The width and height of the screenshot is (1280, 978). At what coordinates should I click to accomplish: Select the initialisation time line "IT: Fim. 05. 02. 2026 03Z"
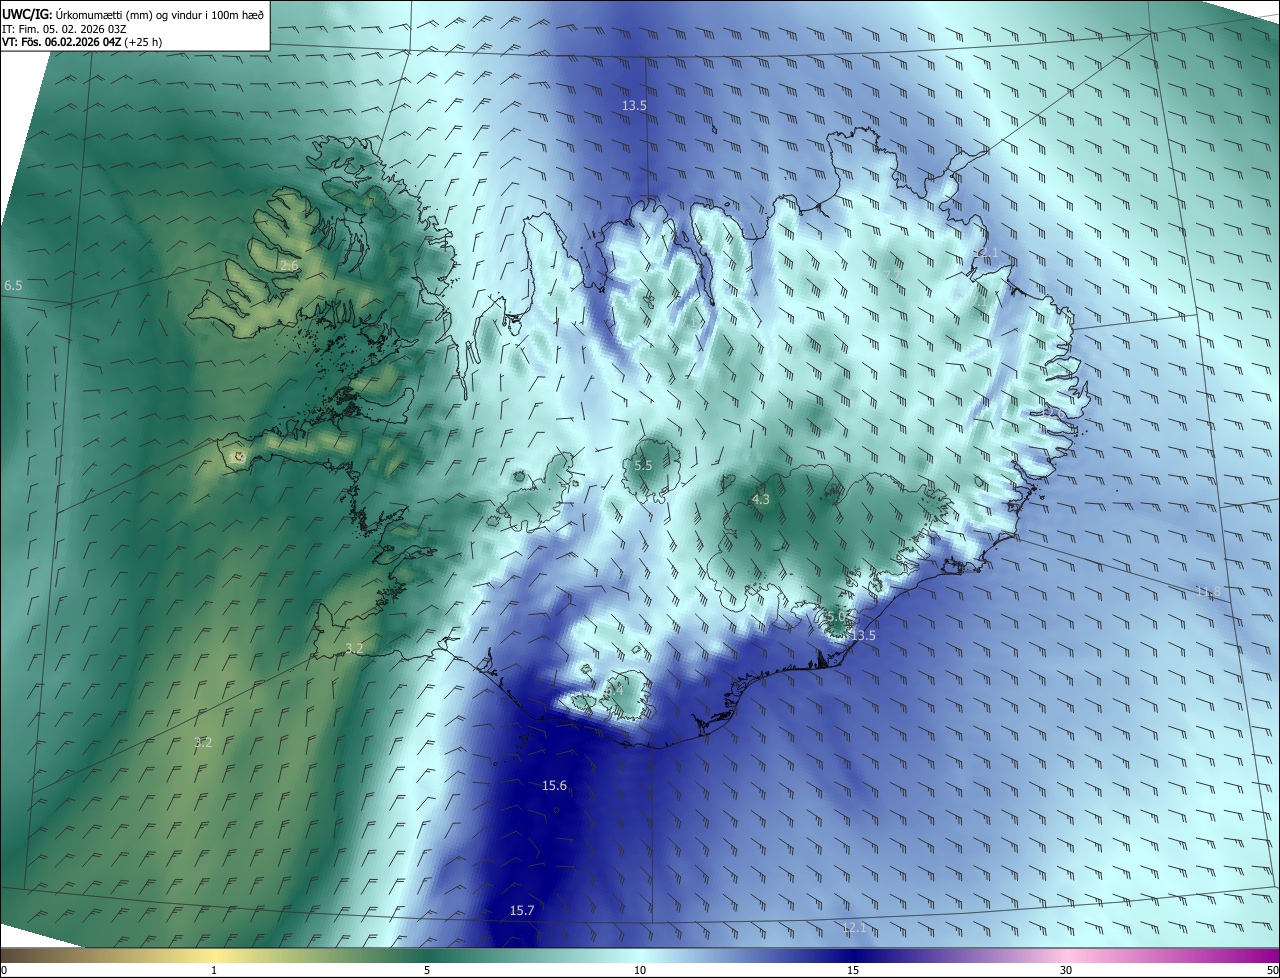(64, 29)
